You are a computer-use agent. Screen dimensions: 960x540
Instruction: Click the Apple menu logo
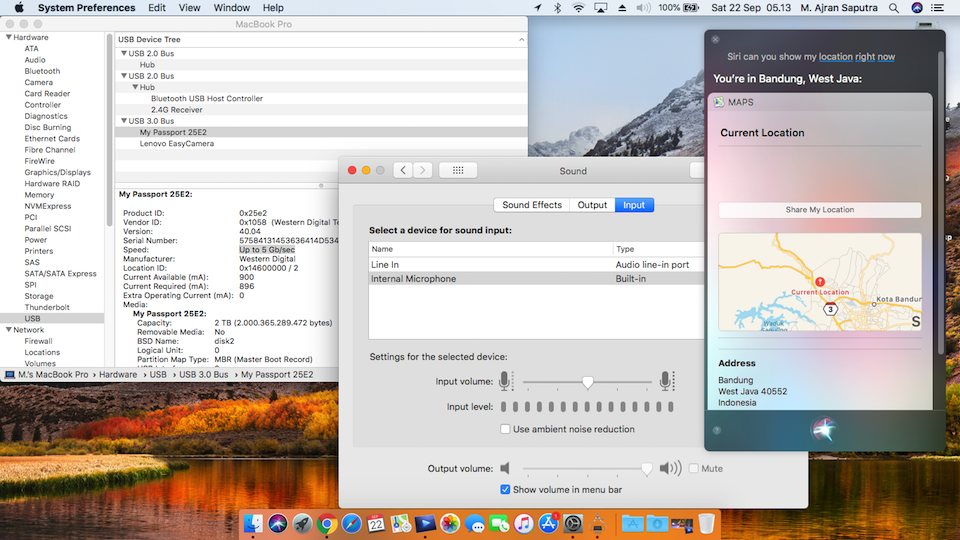(19, 8)
